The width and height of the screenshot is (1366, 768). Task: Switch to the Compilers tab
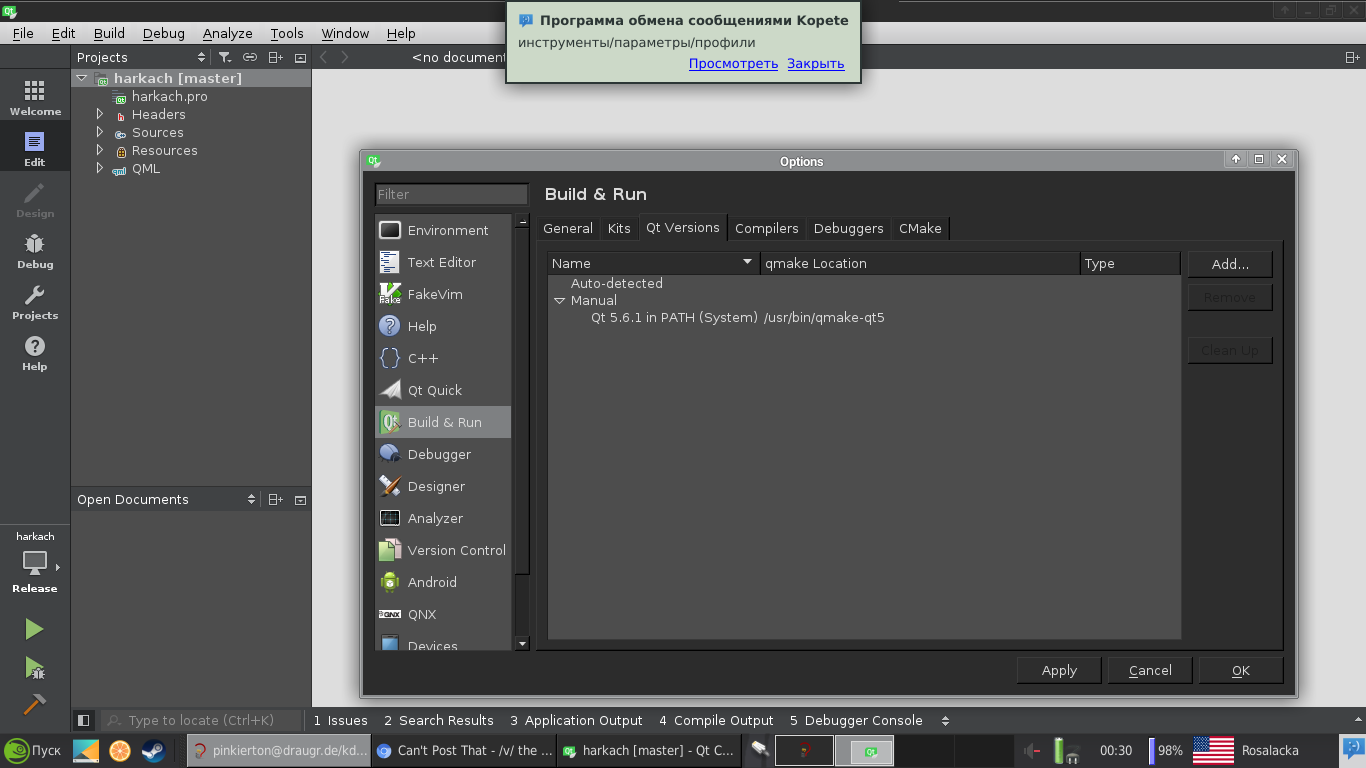[767, 228]
